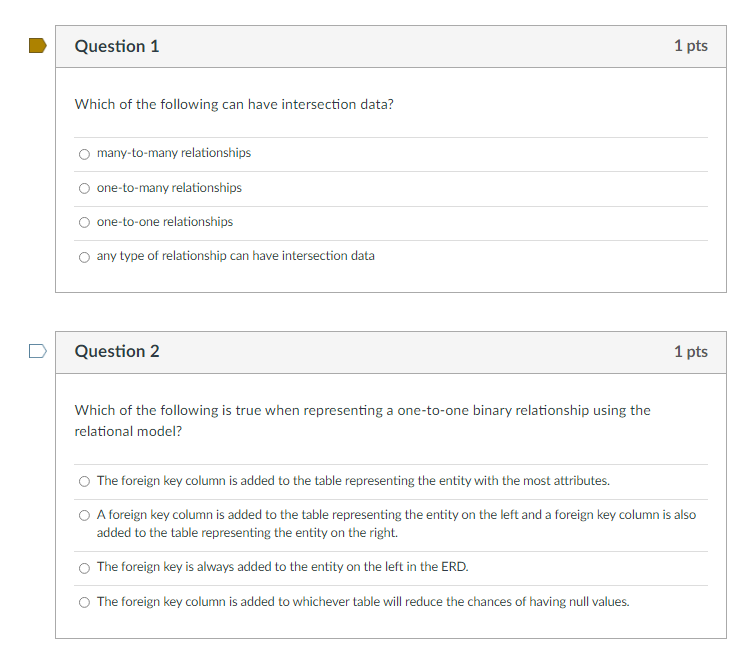Select many-to-many relationships answer
This screenshot has width=749, height=652.
tap(85, 154)
